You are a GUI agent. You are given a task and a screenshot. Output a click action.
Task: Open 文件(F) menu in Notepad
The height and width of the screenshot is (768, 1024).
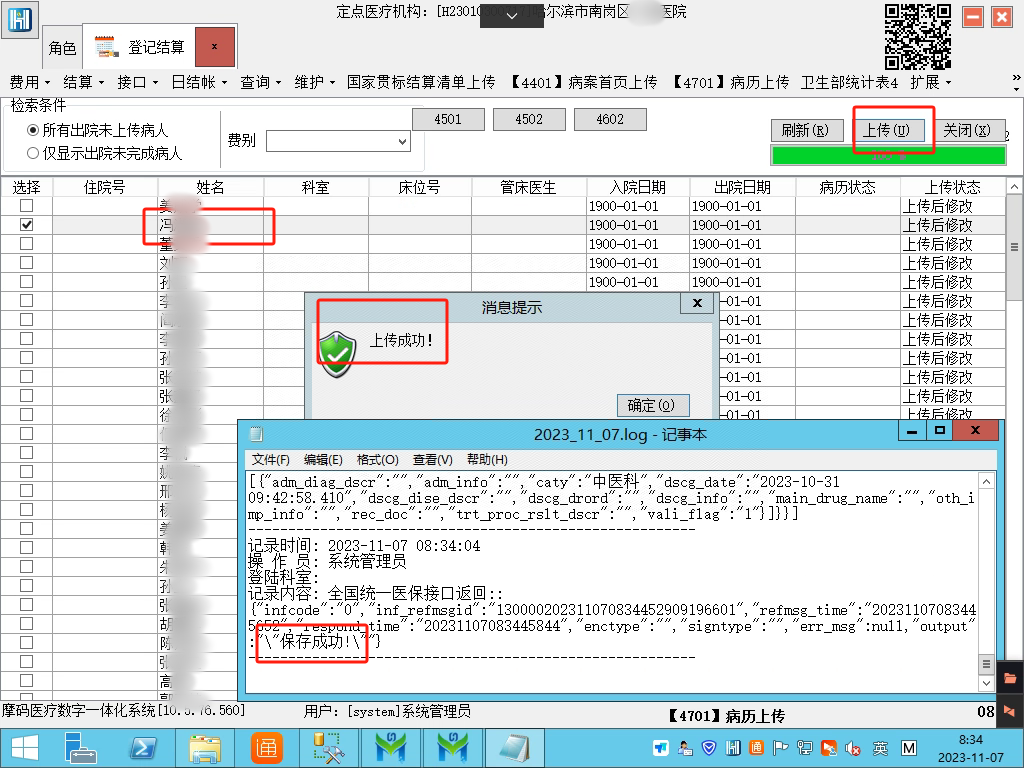(270, 459)
